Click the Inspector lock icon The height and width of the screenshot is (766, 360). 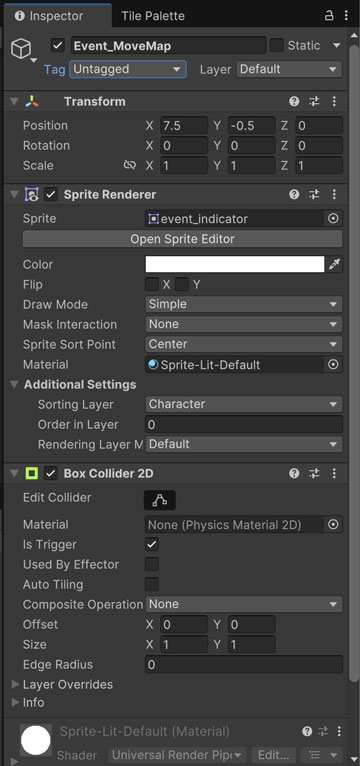tap(329, 16)
